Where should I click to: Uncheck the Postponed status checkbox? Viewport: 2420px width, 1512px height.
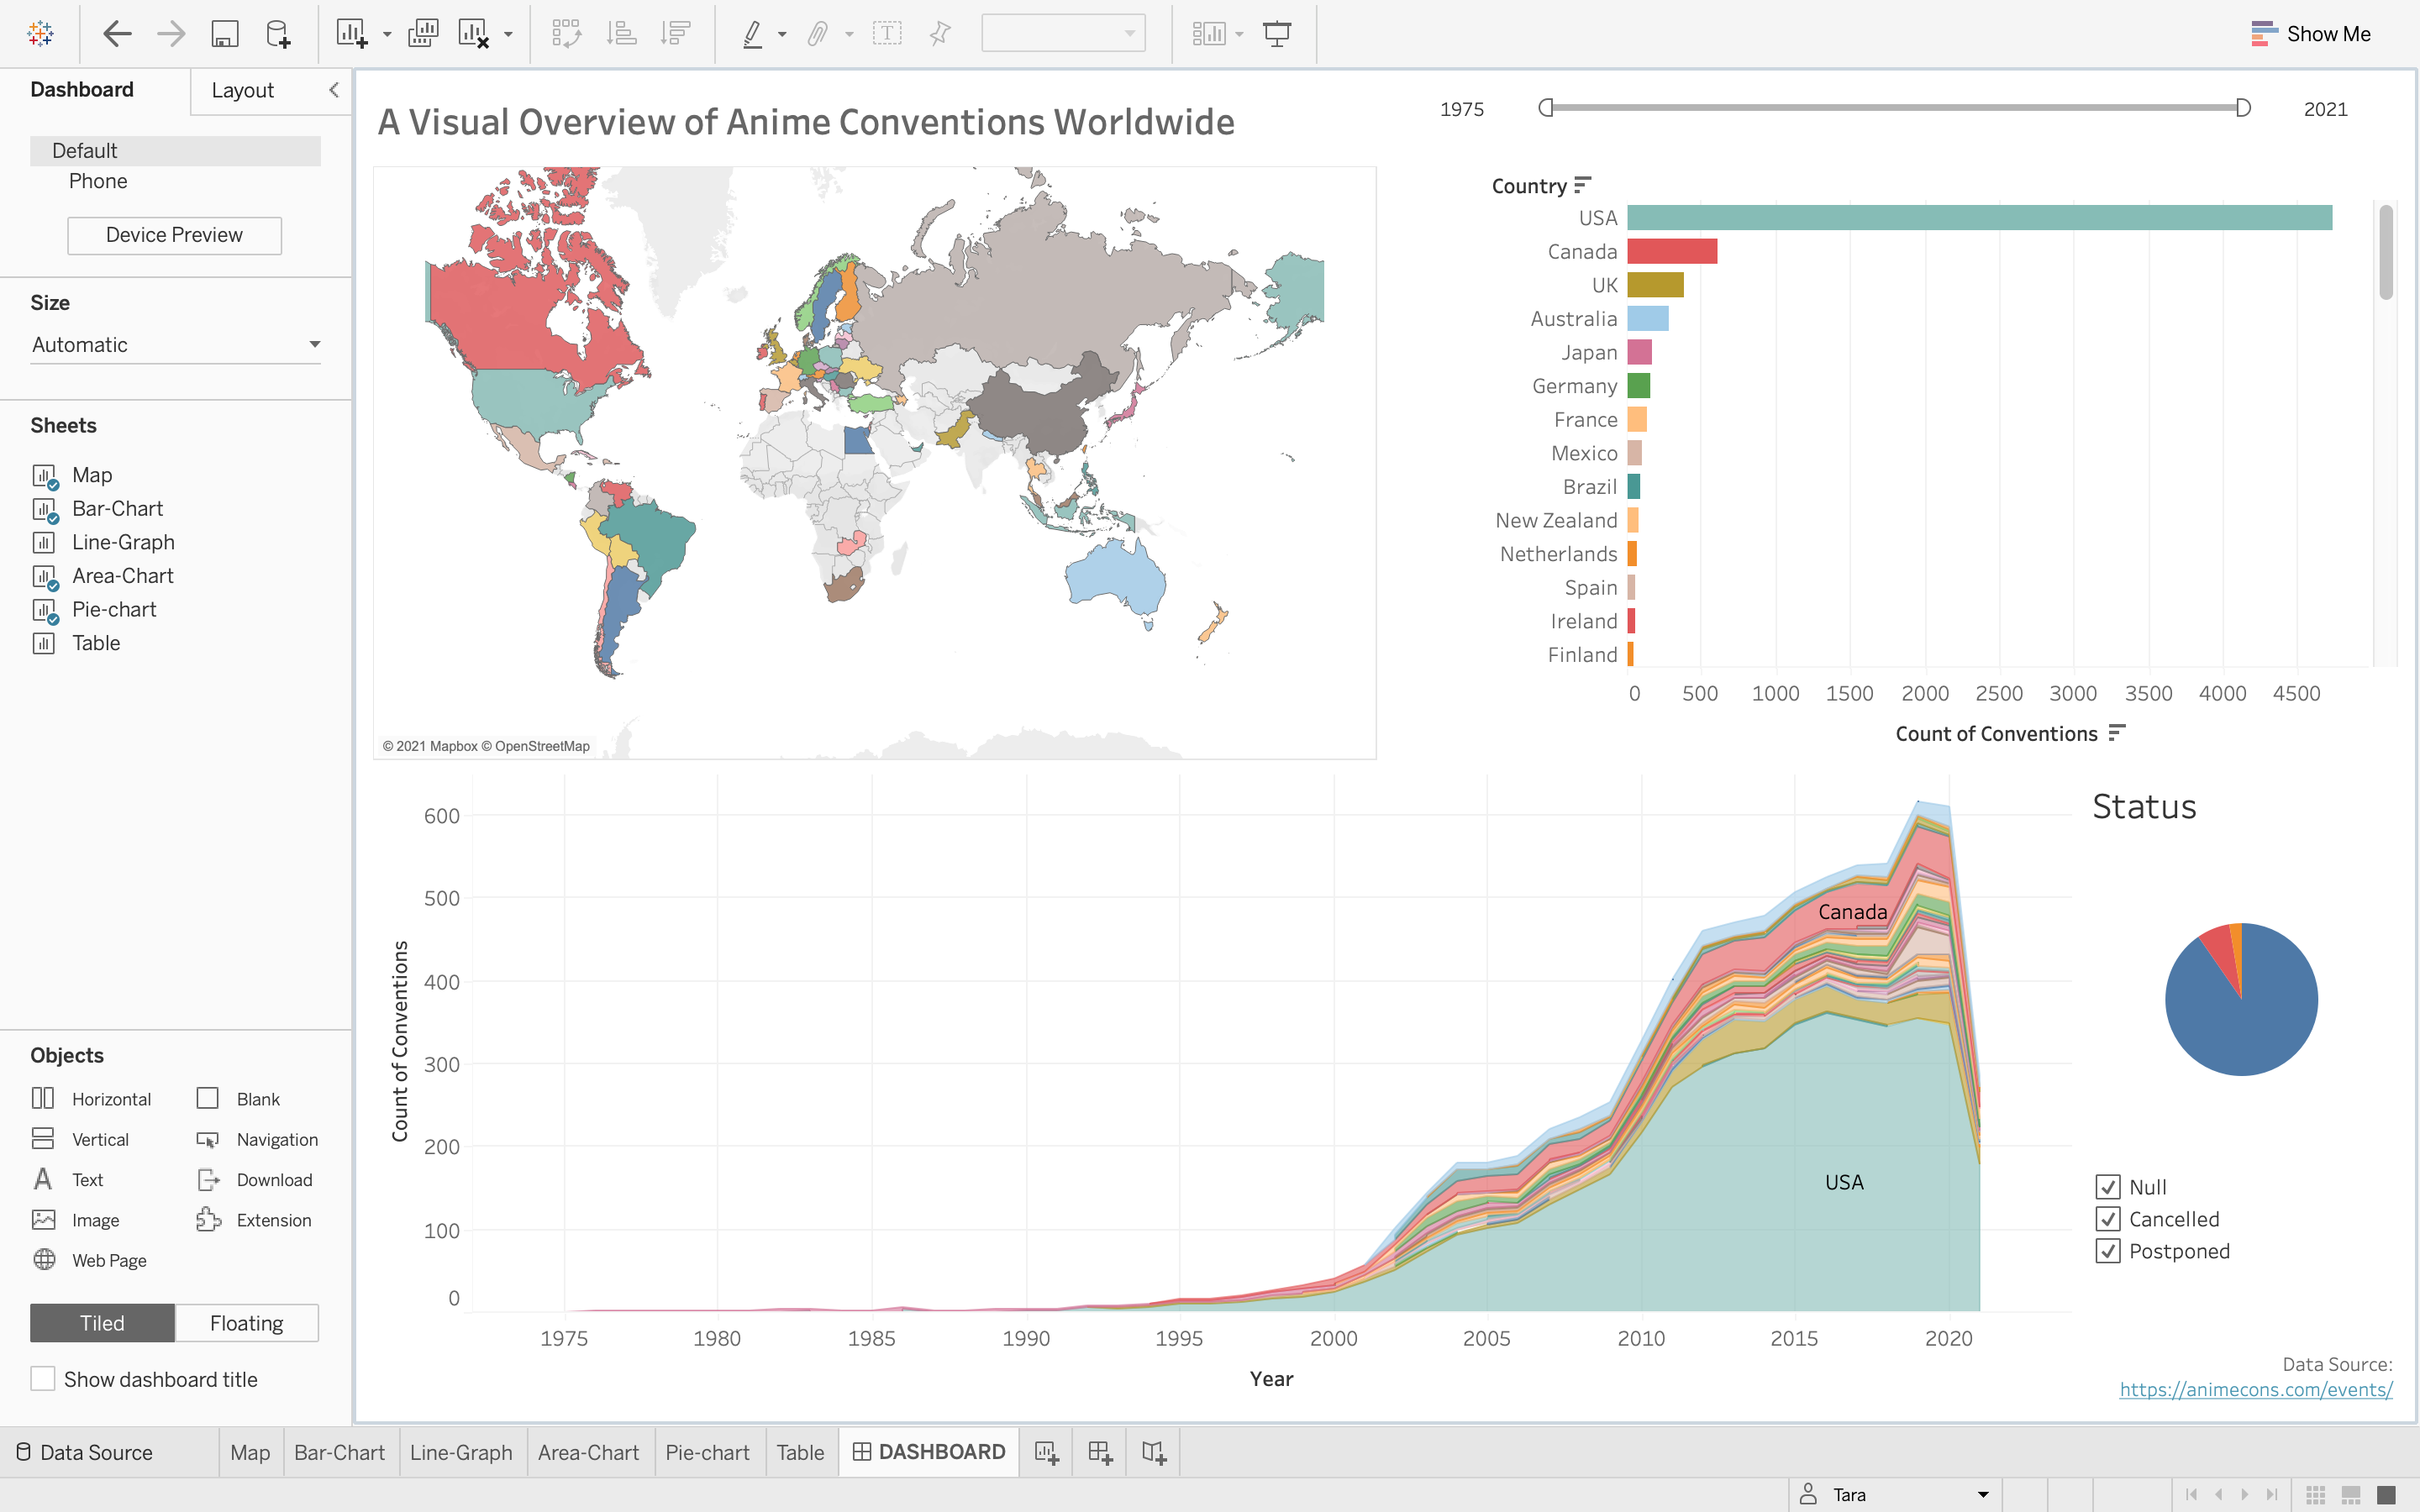[x=2108, y=1251]
